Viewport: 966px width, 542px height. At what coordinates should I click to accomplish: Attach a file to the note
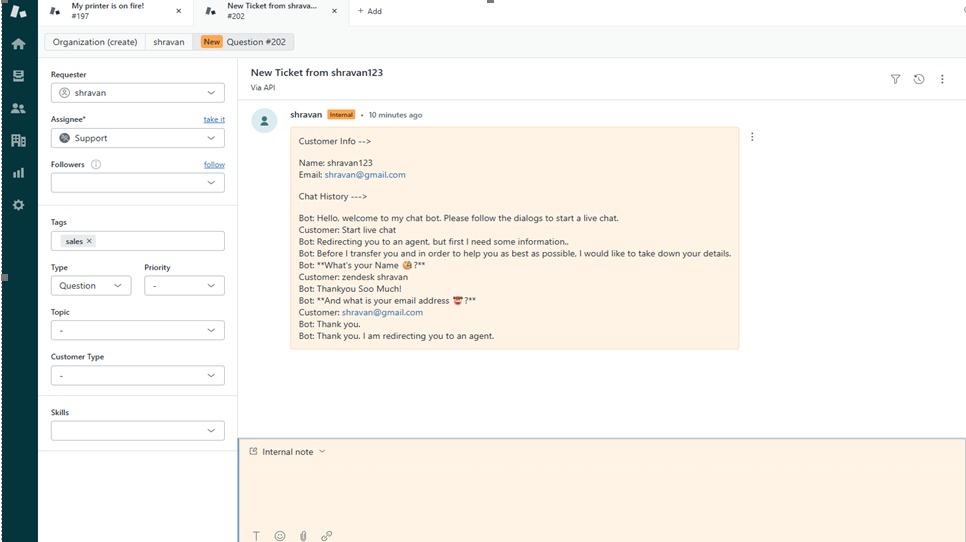click(x=303, y=536)
